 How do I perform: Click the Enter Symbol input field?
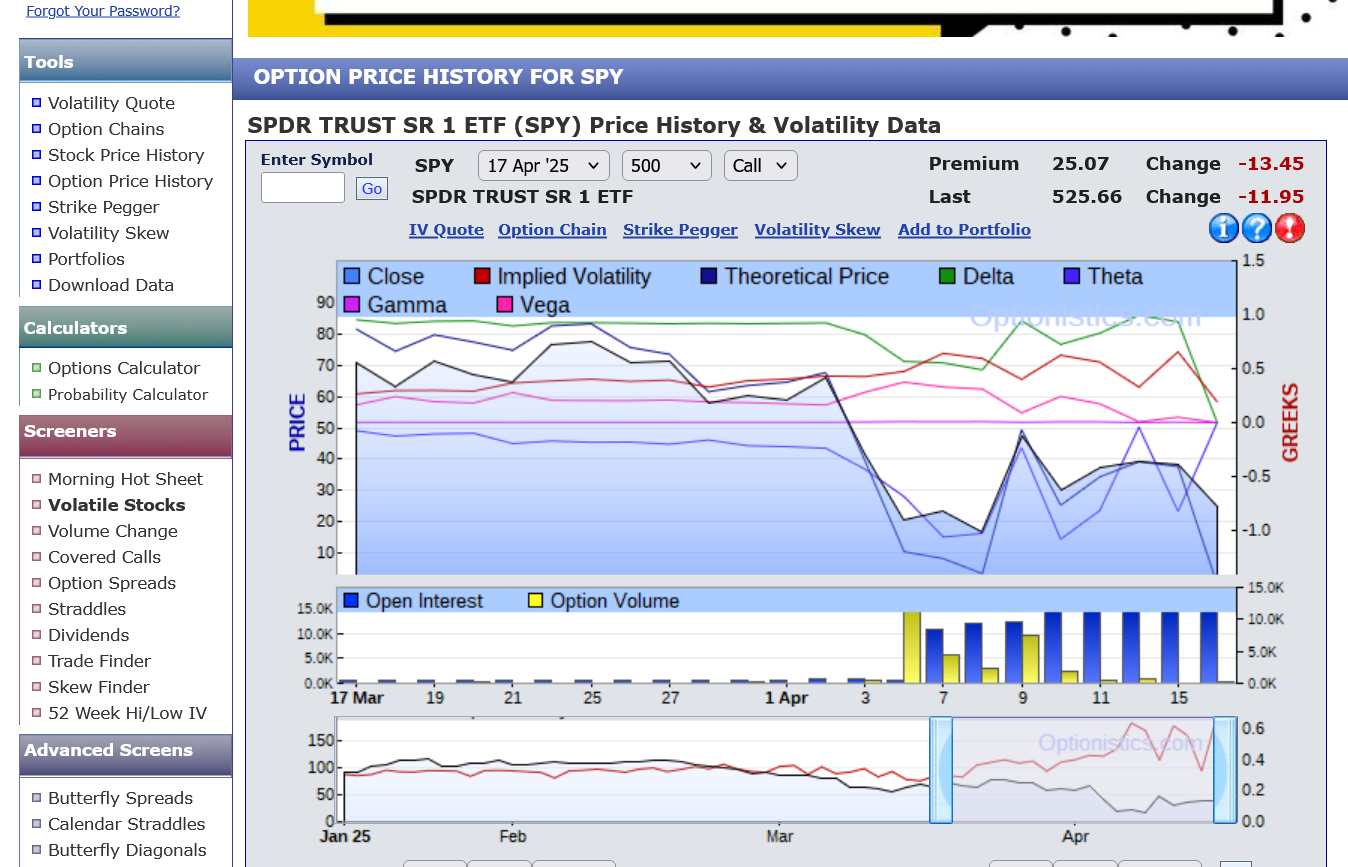[x=303, y=188]
